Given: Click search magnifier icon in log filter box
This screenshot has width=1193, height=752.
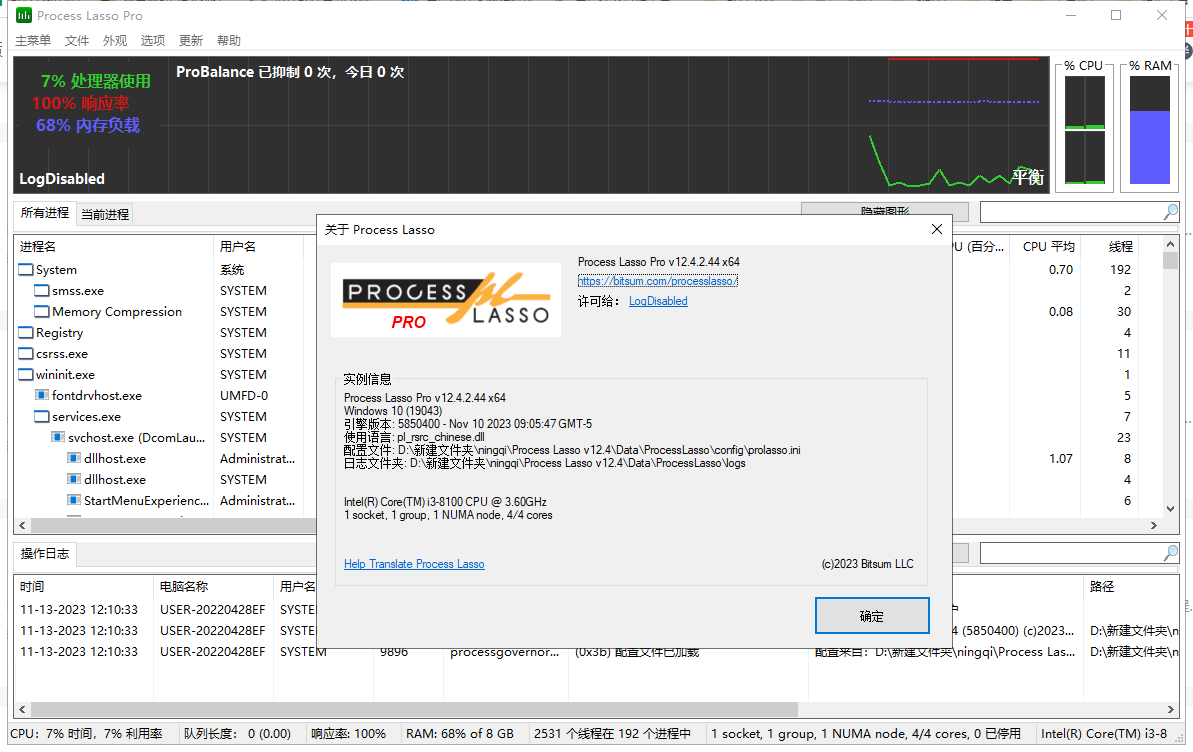Looking at the screenshot, I should 1171,553.
